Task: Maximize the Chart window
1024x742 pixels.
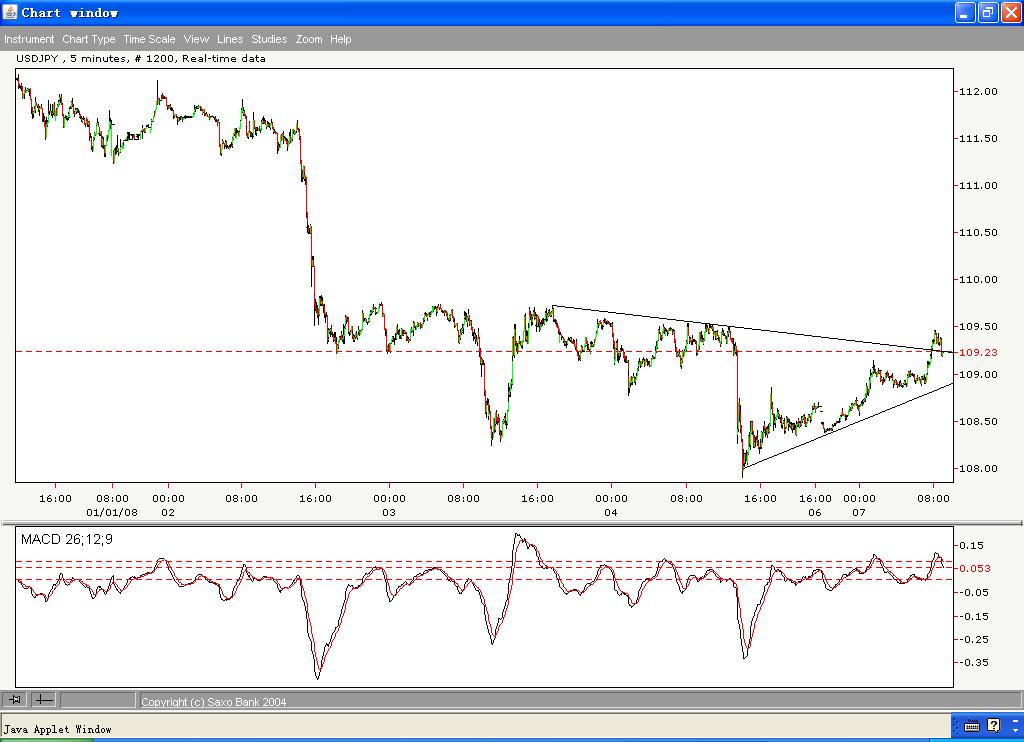Action: pos(987,12)
